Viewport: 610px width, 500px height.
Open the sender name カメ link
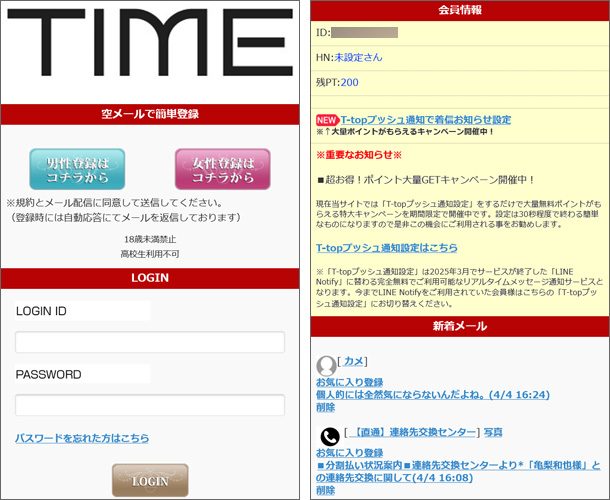tap(354, 359)
